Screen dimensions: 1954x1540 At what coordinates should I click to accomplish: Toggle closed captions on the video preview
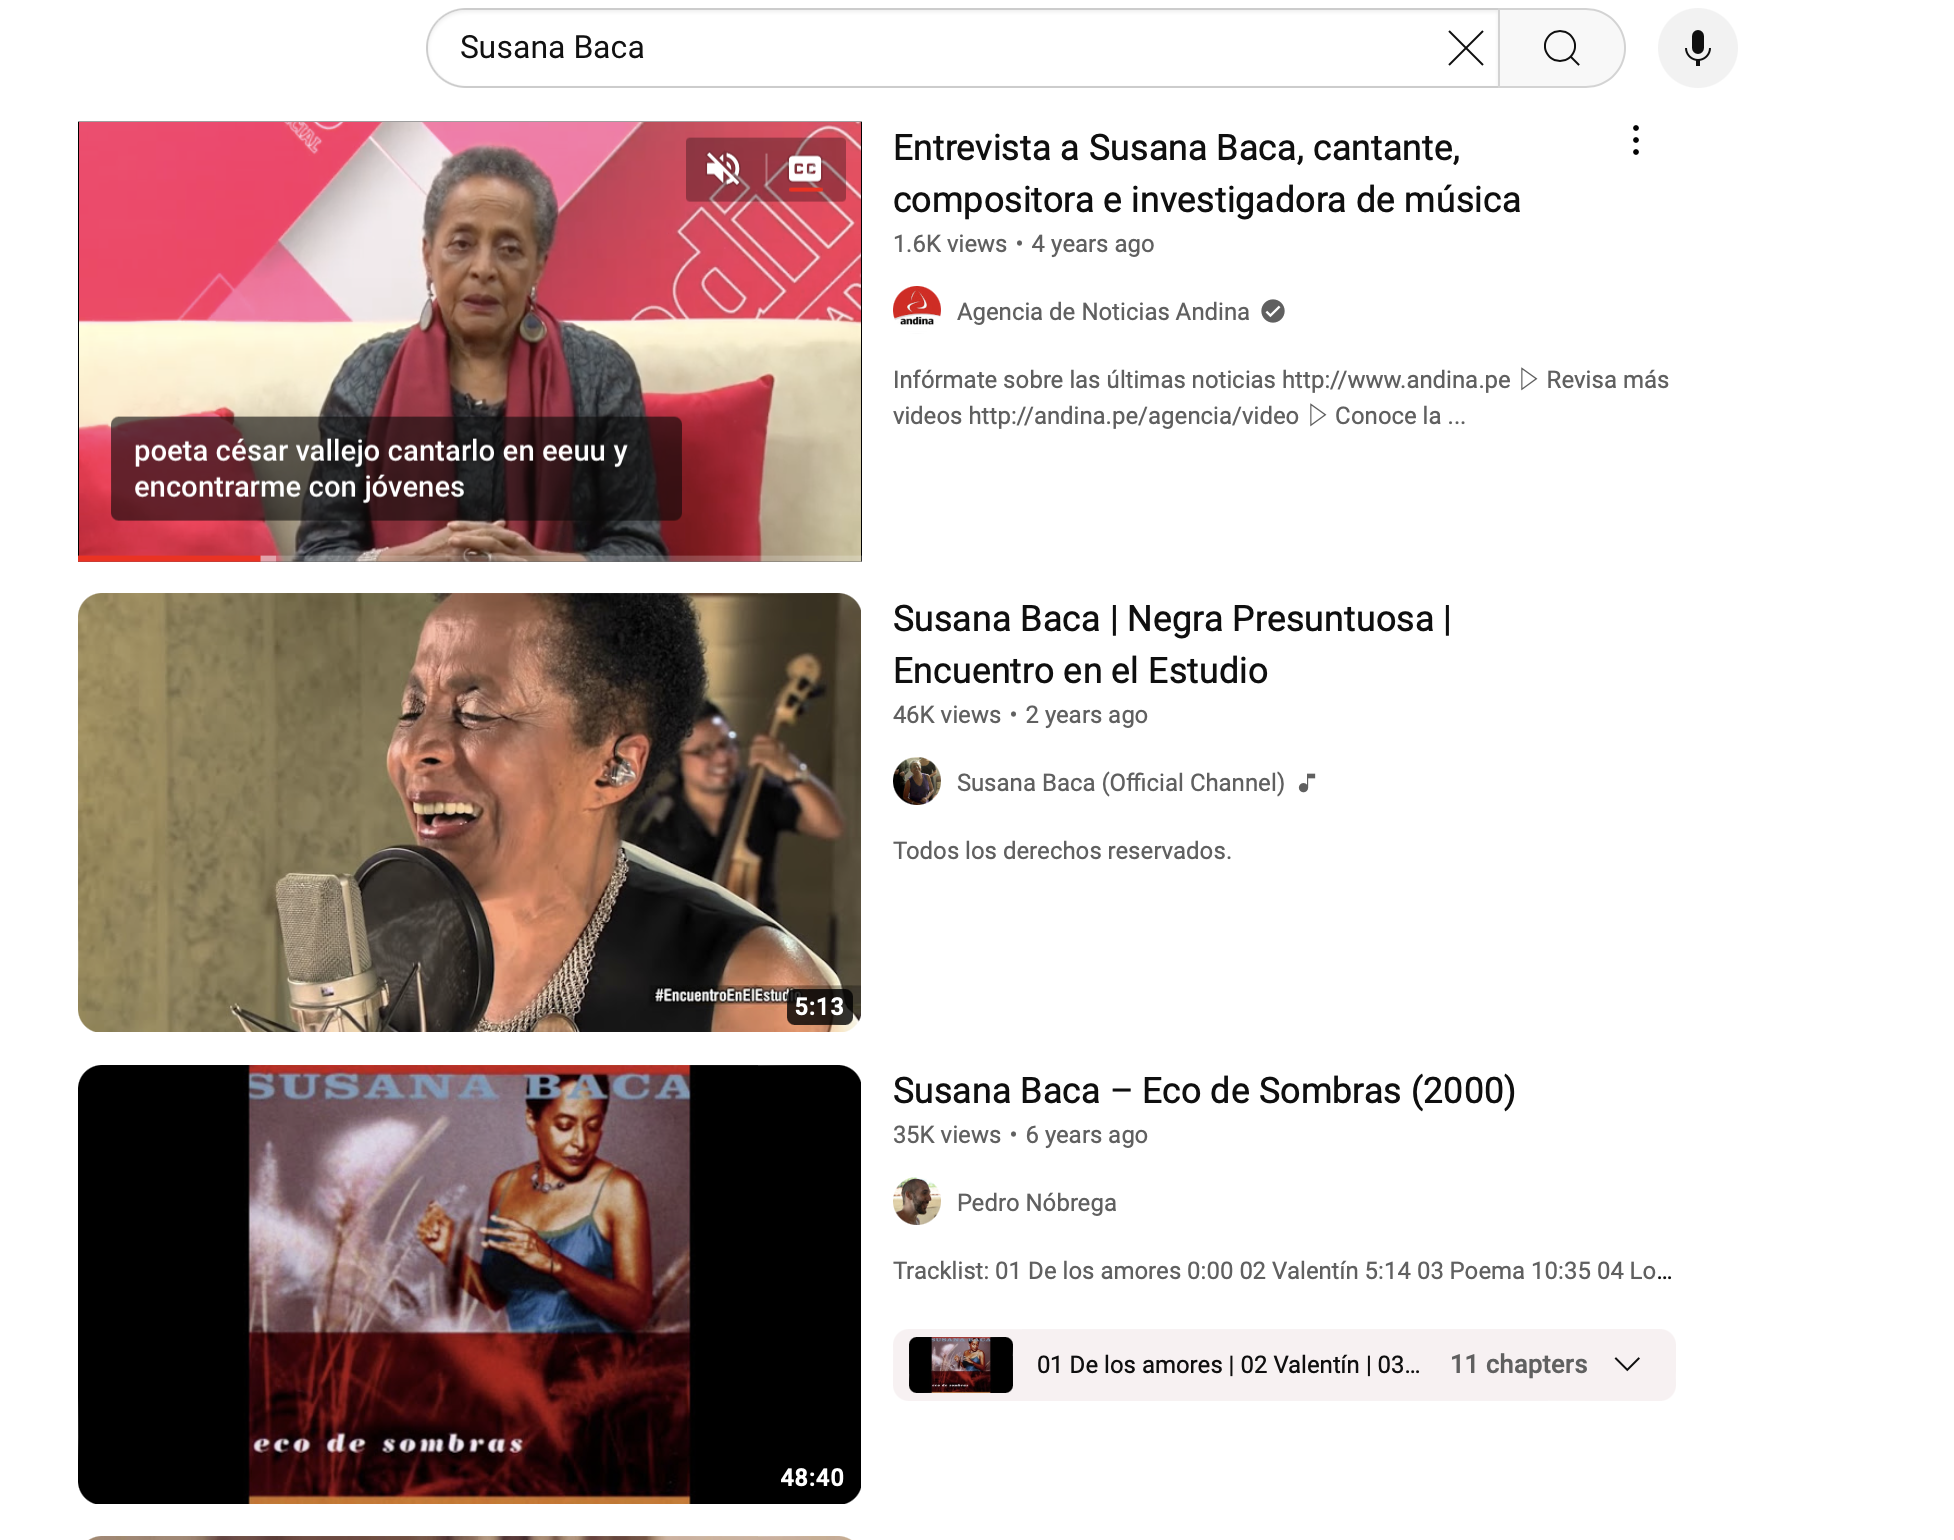click(805, 169)
